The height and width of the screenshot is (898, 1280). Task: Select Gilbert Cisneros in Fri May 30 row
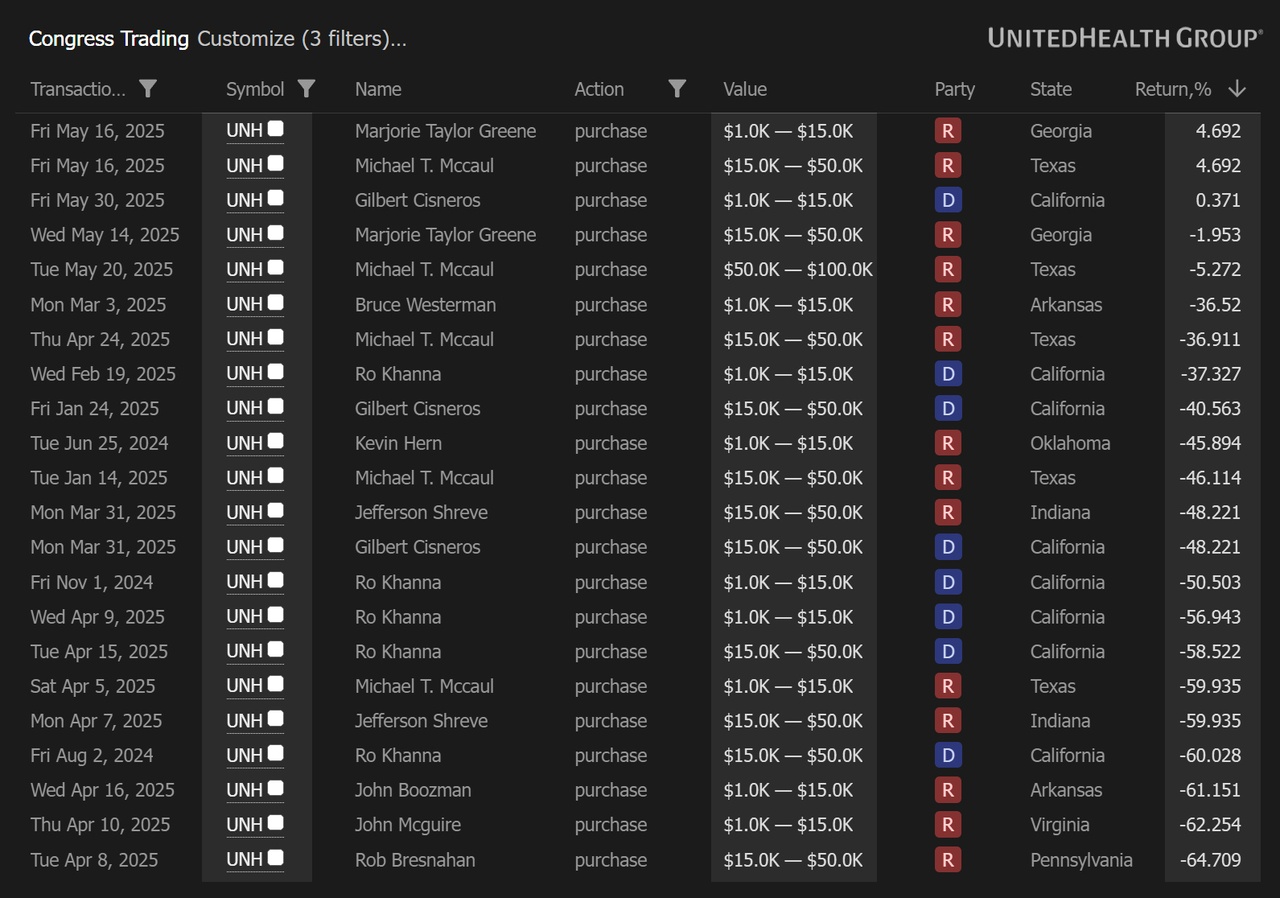coord(417,200)
